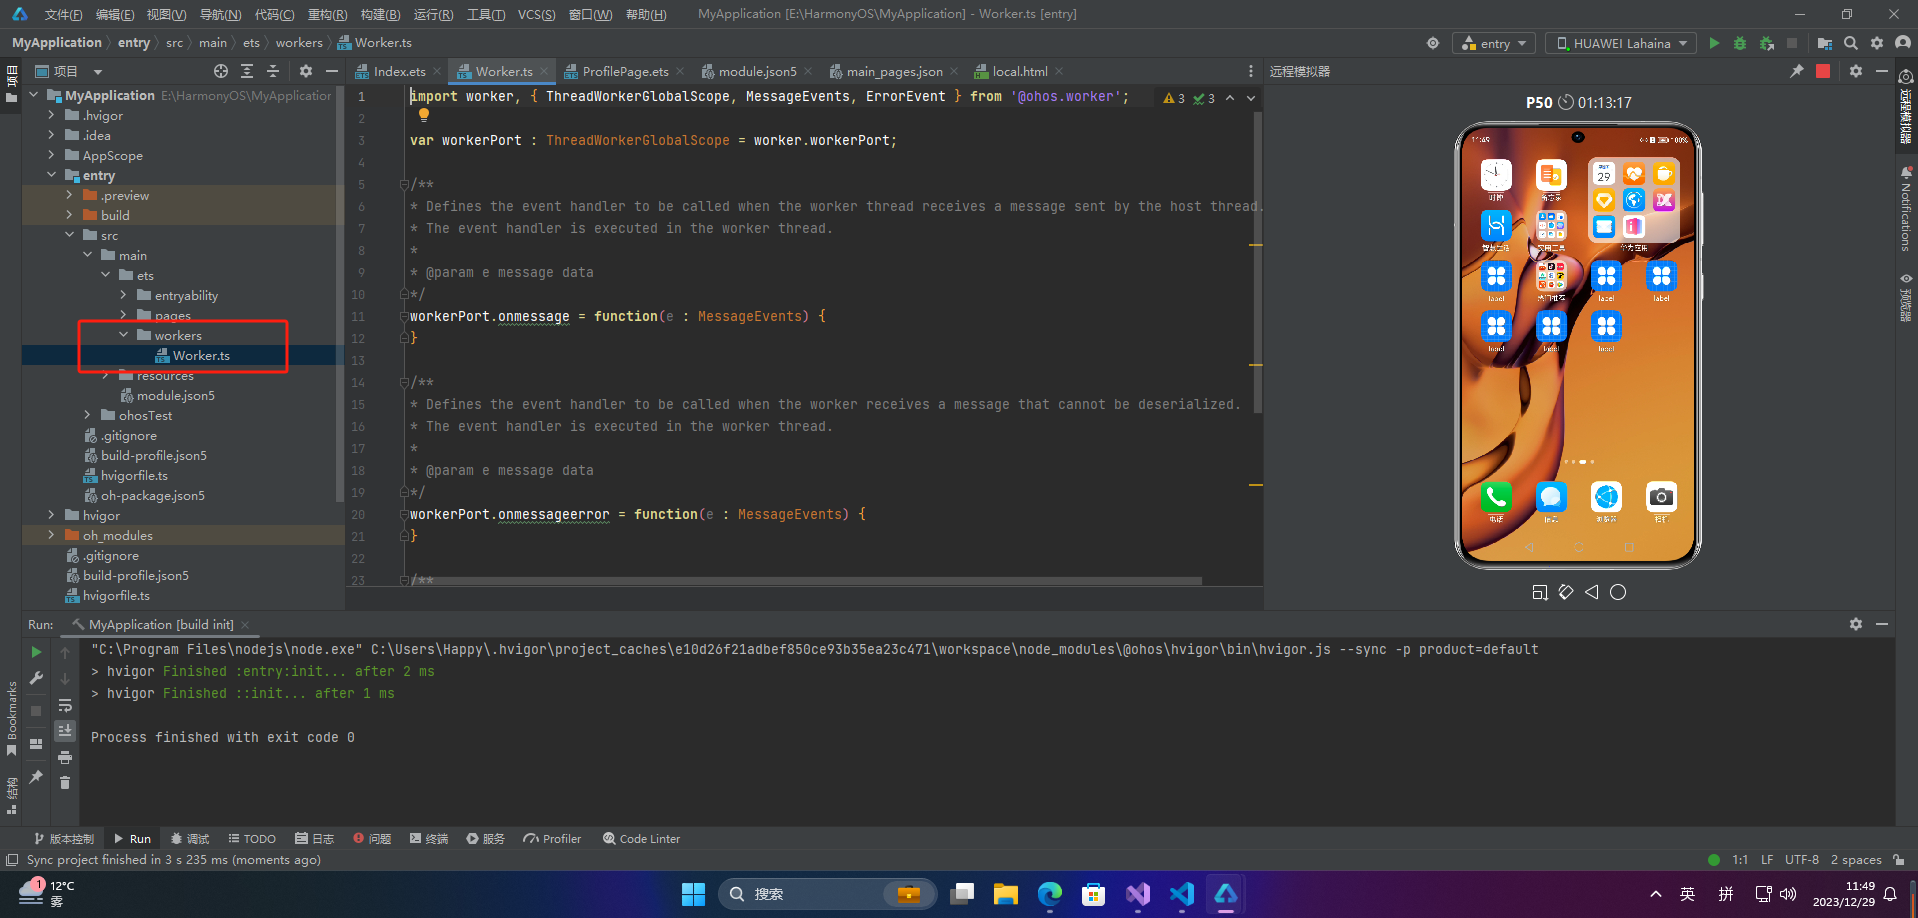Open Visual Studio Code from Windows taskbar
Screen dimensions: 1918x918
pyautogui.click(x=1181, y=893)
